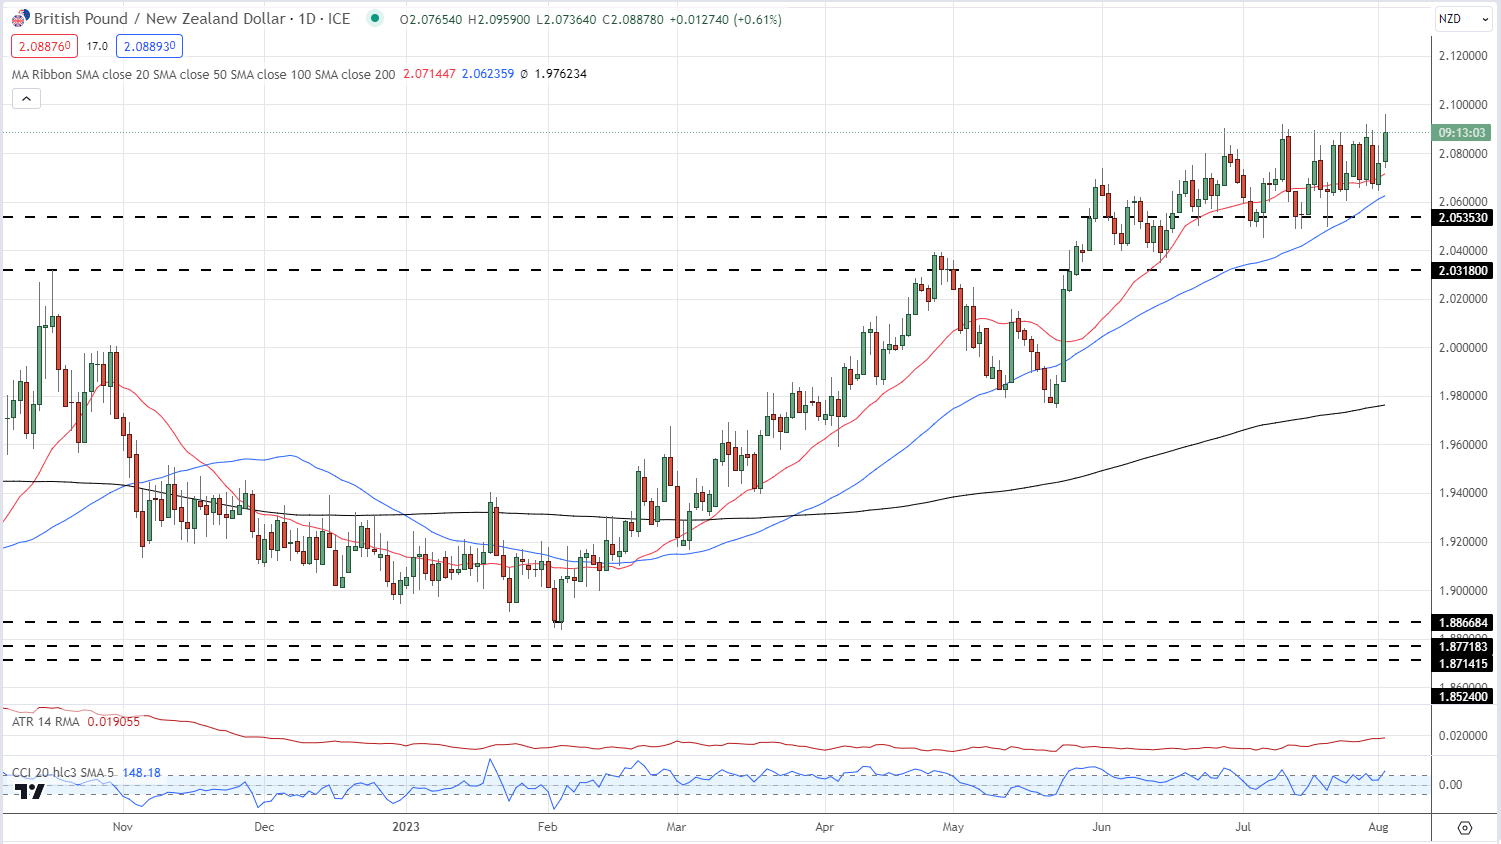Click the change value +0.012740 (+0.61%)
This screenshot has width=1501, height=844.
[x=725, y=19]
